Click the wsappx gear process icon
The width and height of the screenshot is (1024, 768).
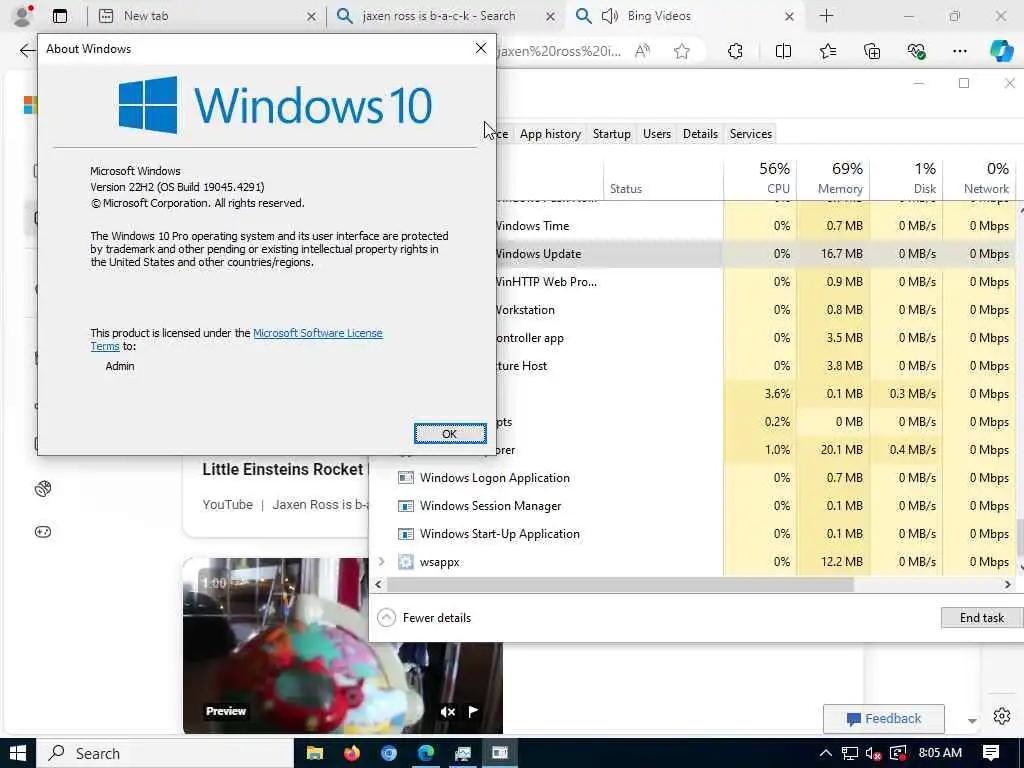pos(406,562)
